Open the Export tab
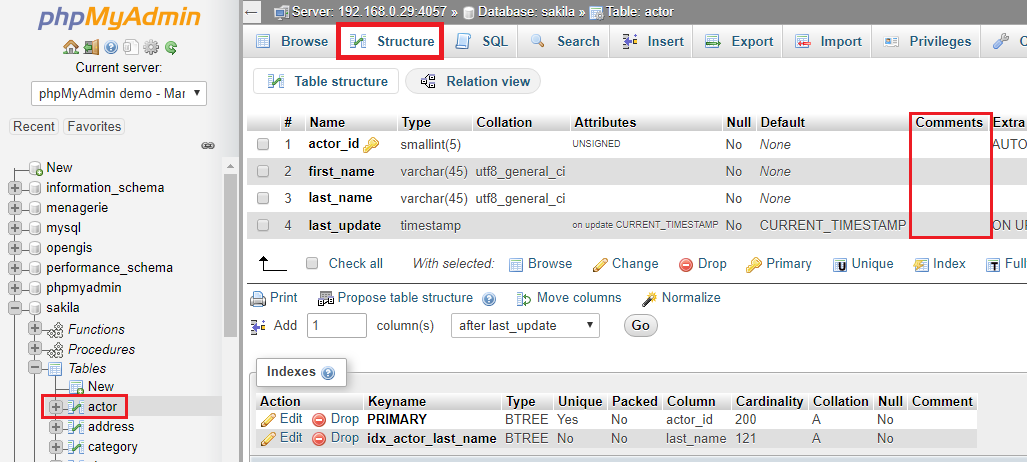Image resolution: width=1027 pixels, height=462 pixels. (739, 41)
